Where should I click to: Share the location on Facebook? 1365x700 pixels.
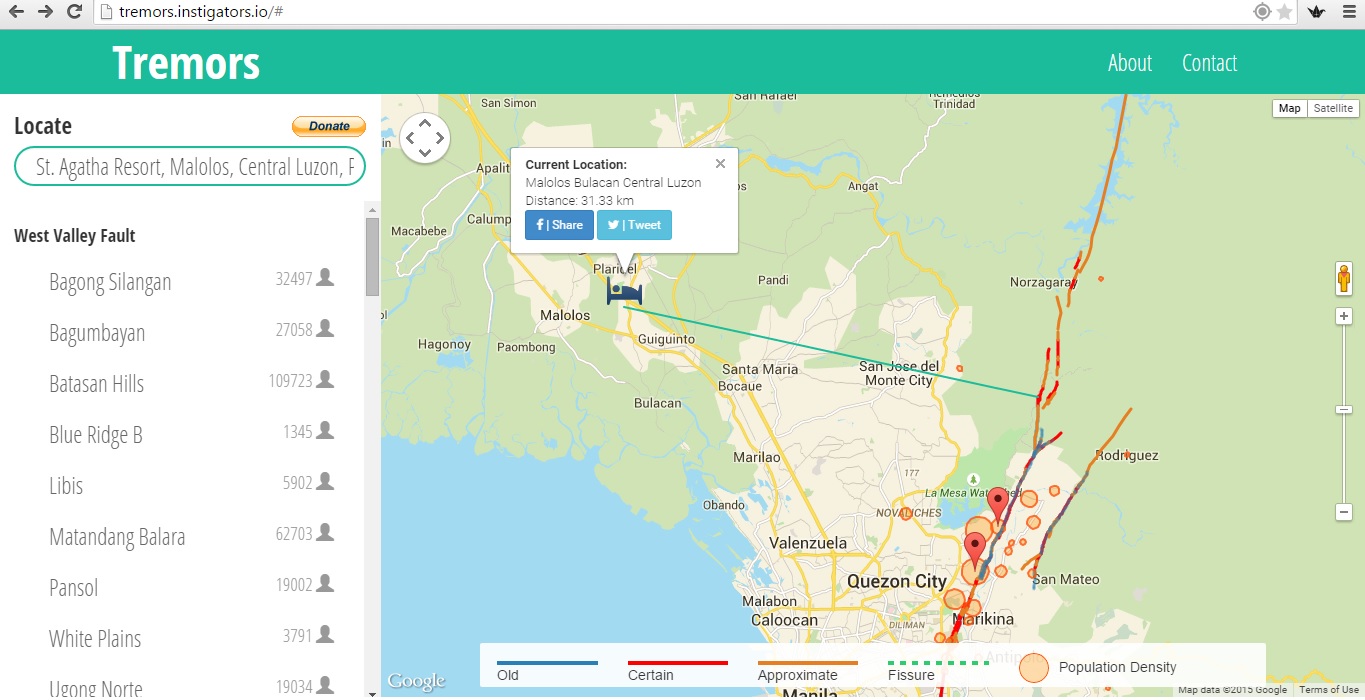tap(559, 225)
